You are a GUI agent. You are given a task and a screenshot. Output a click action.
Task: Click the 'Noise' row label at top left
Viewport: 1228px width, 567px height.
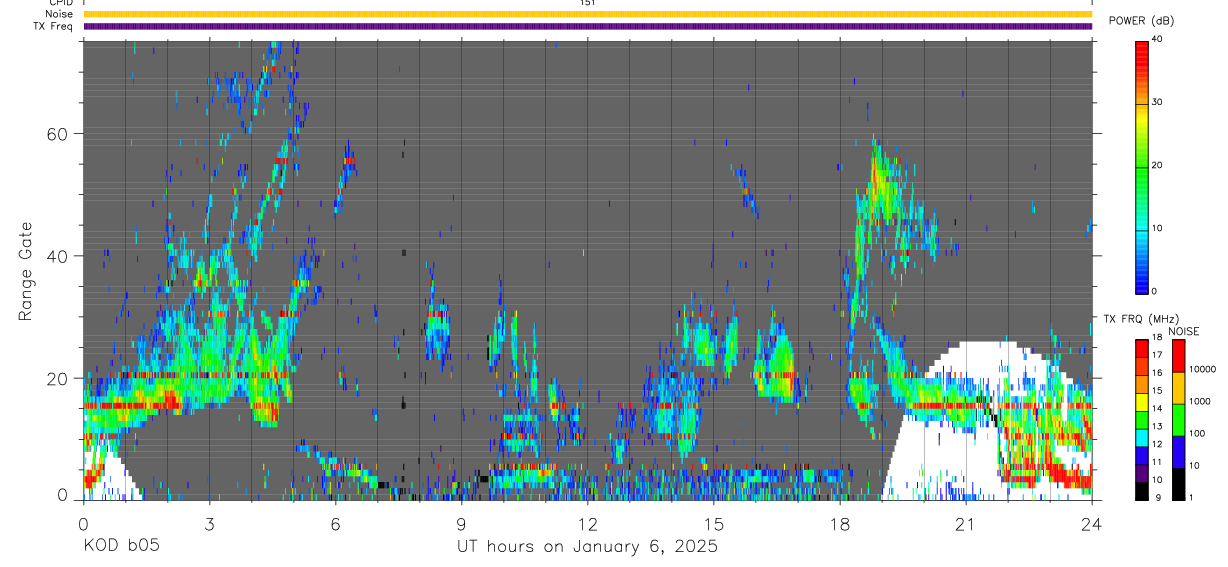[x=59, y=14]
